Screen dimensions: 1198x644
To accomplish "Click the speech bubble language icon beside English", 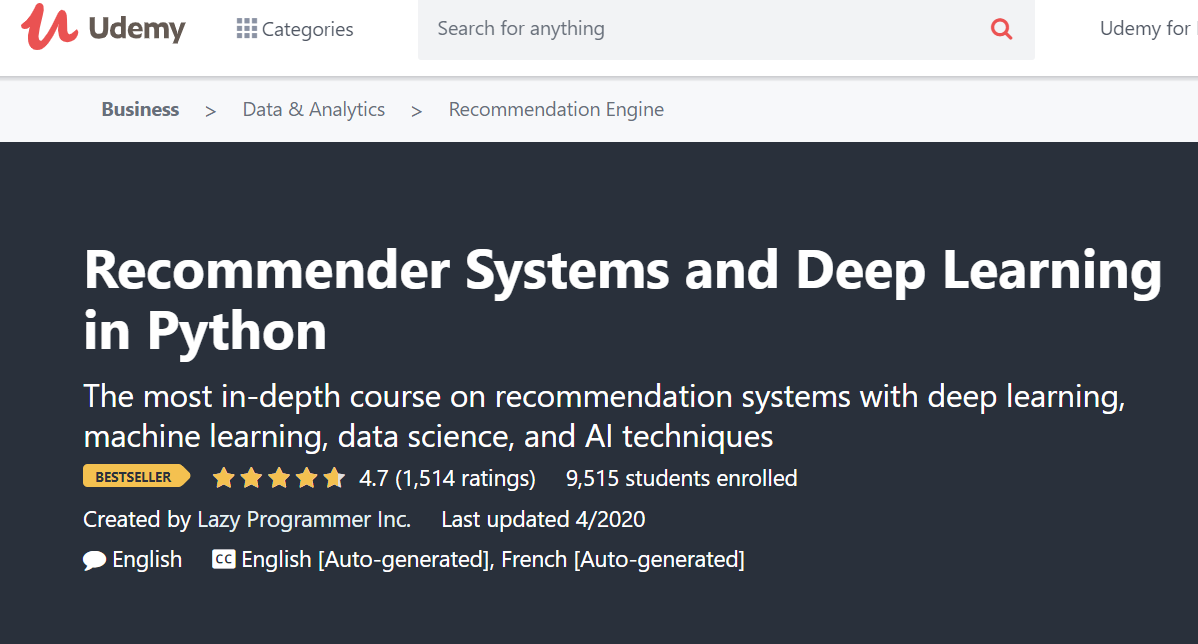I will [x=93, y=559].
